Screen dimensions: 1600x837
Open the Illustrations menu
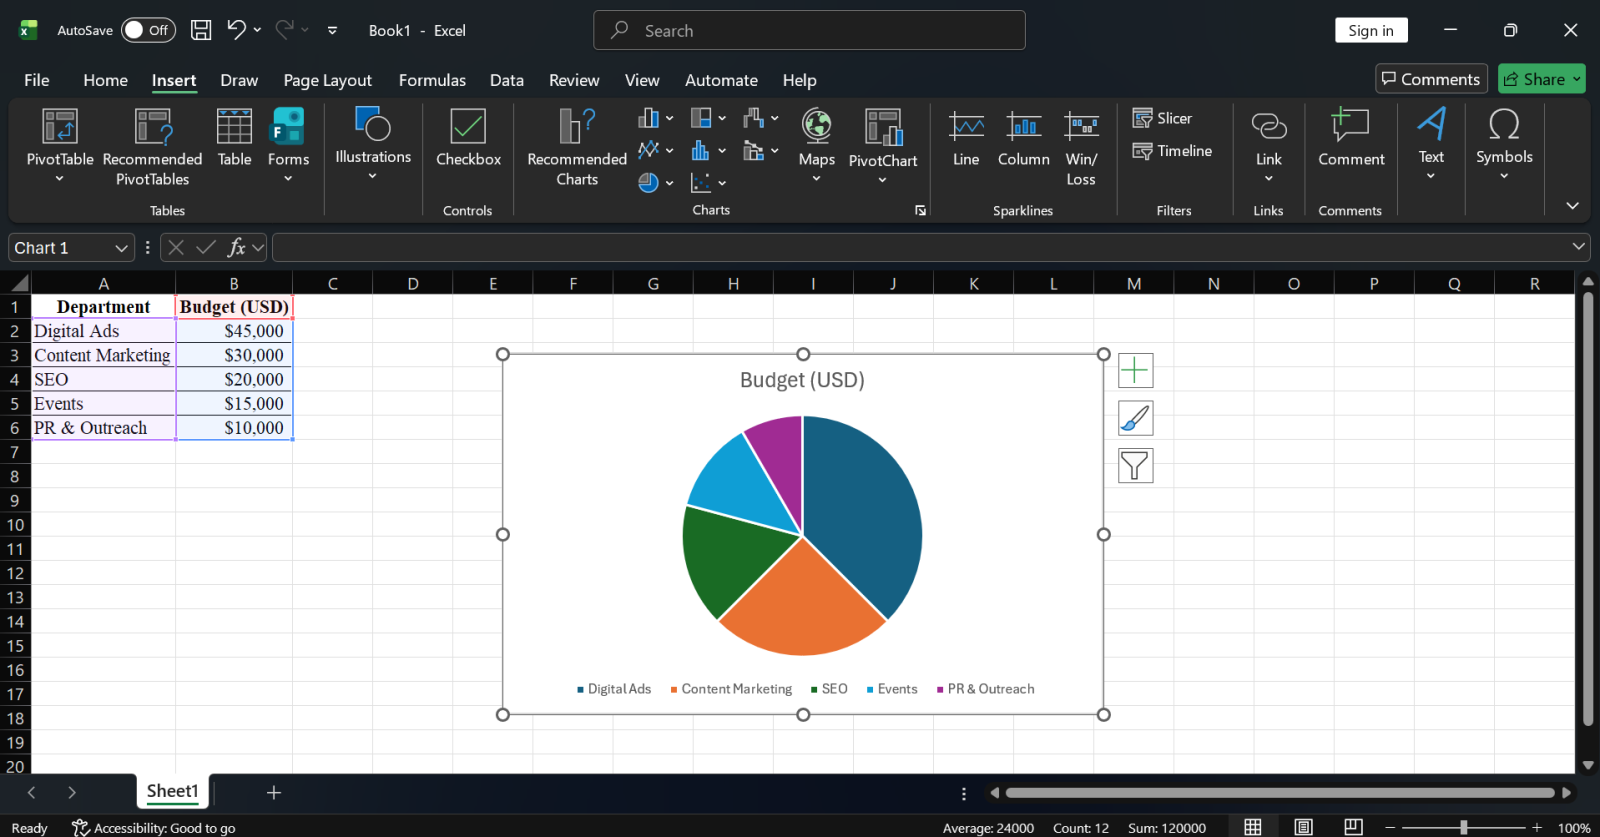pos(373,144)
